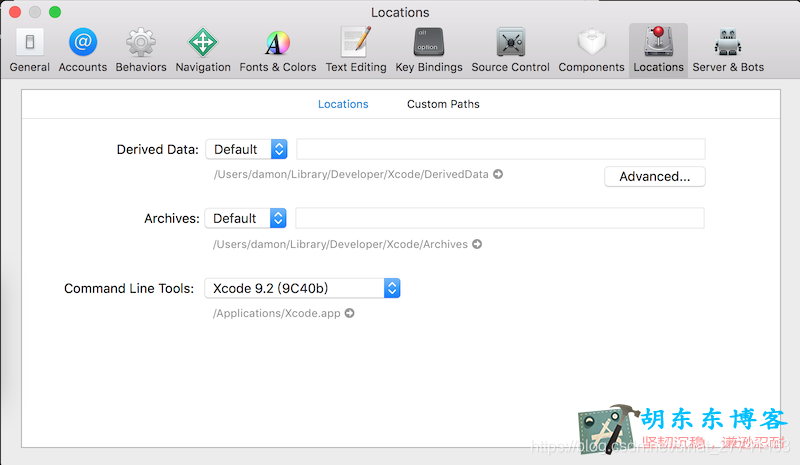The width and height of the screenshot is (800, 465).
Task: Open the Archives Default dropdown
Action: coord(245,218)
